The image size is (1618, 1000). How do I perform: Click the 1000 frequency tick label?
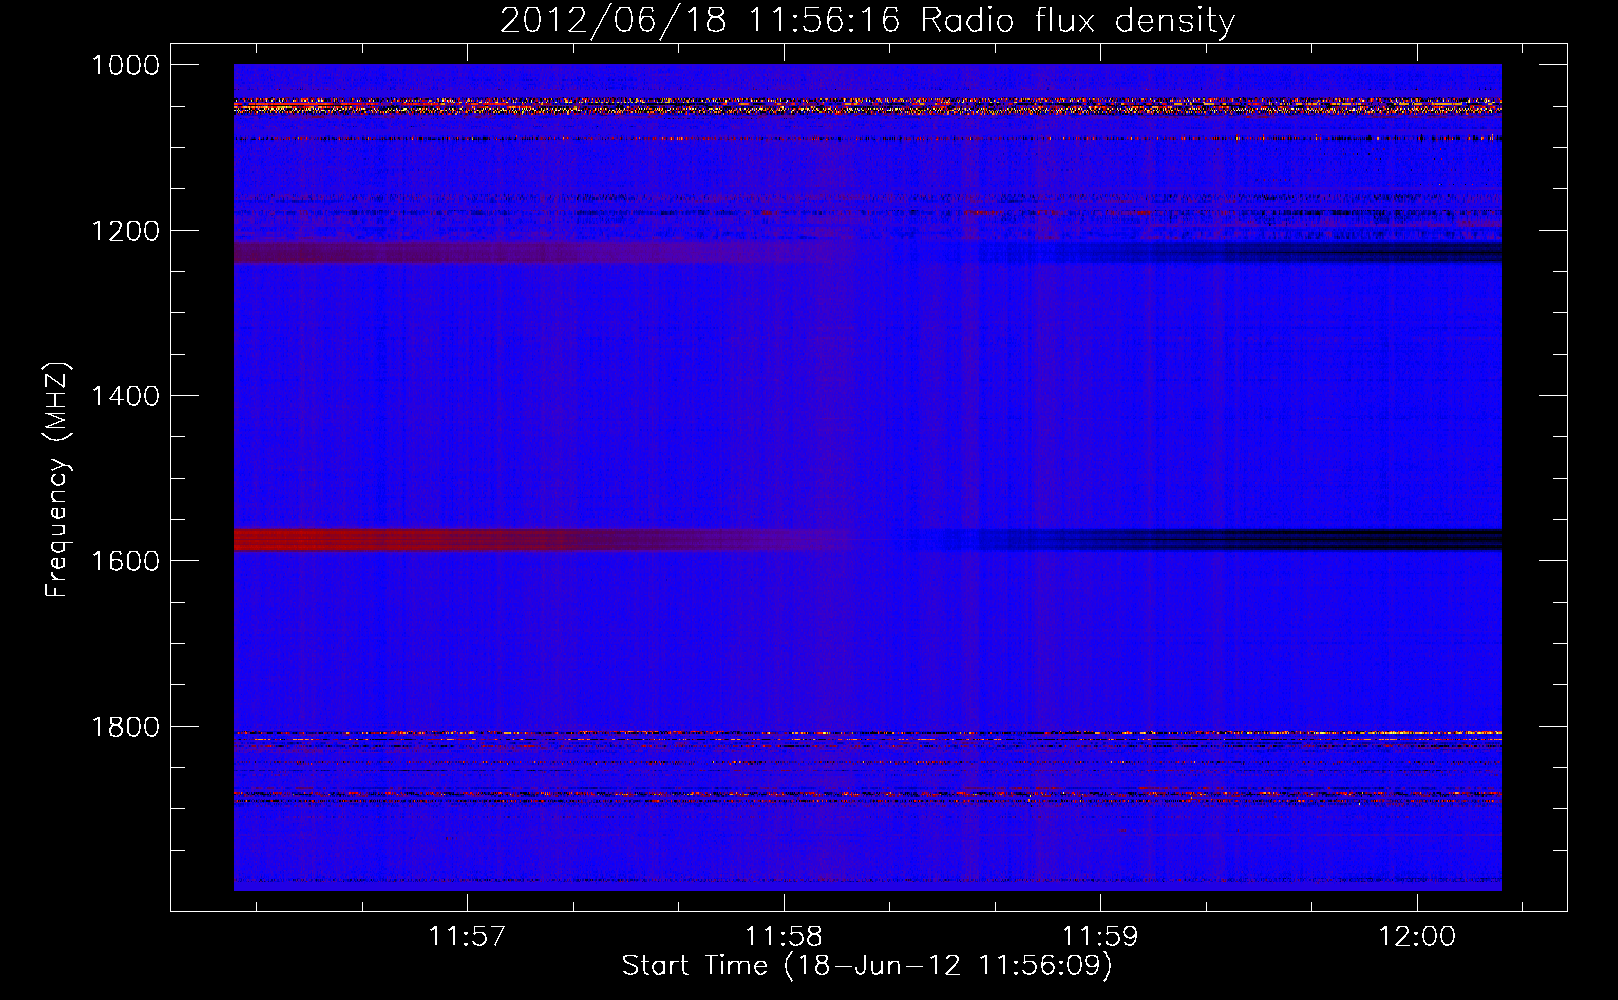pyautogui.click(x=125, y=65)
